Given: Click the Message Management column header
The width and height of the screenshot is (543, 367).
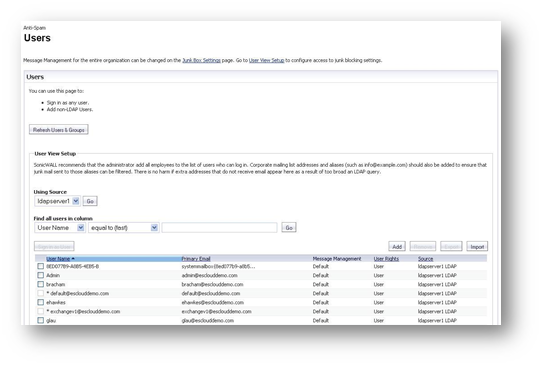Looking at the screenshot, I should (x=337, y=259).
